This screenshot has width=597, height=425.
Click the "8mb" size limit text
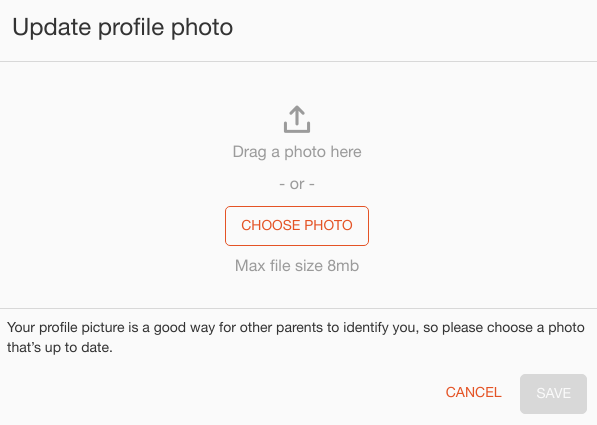[x=343, y=266]
